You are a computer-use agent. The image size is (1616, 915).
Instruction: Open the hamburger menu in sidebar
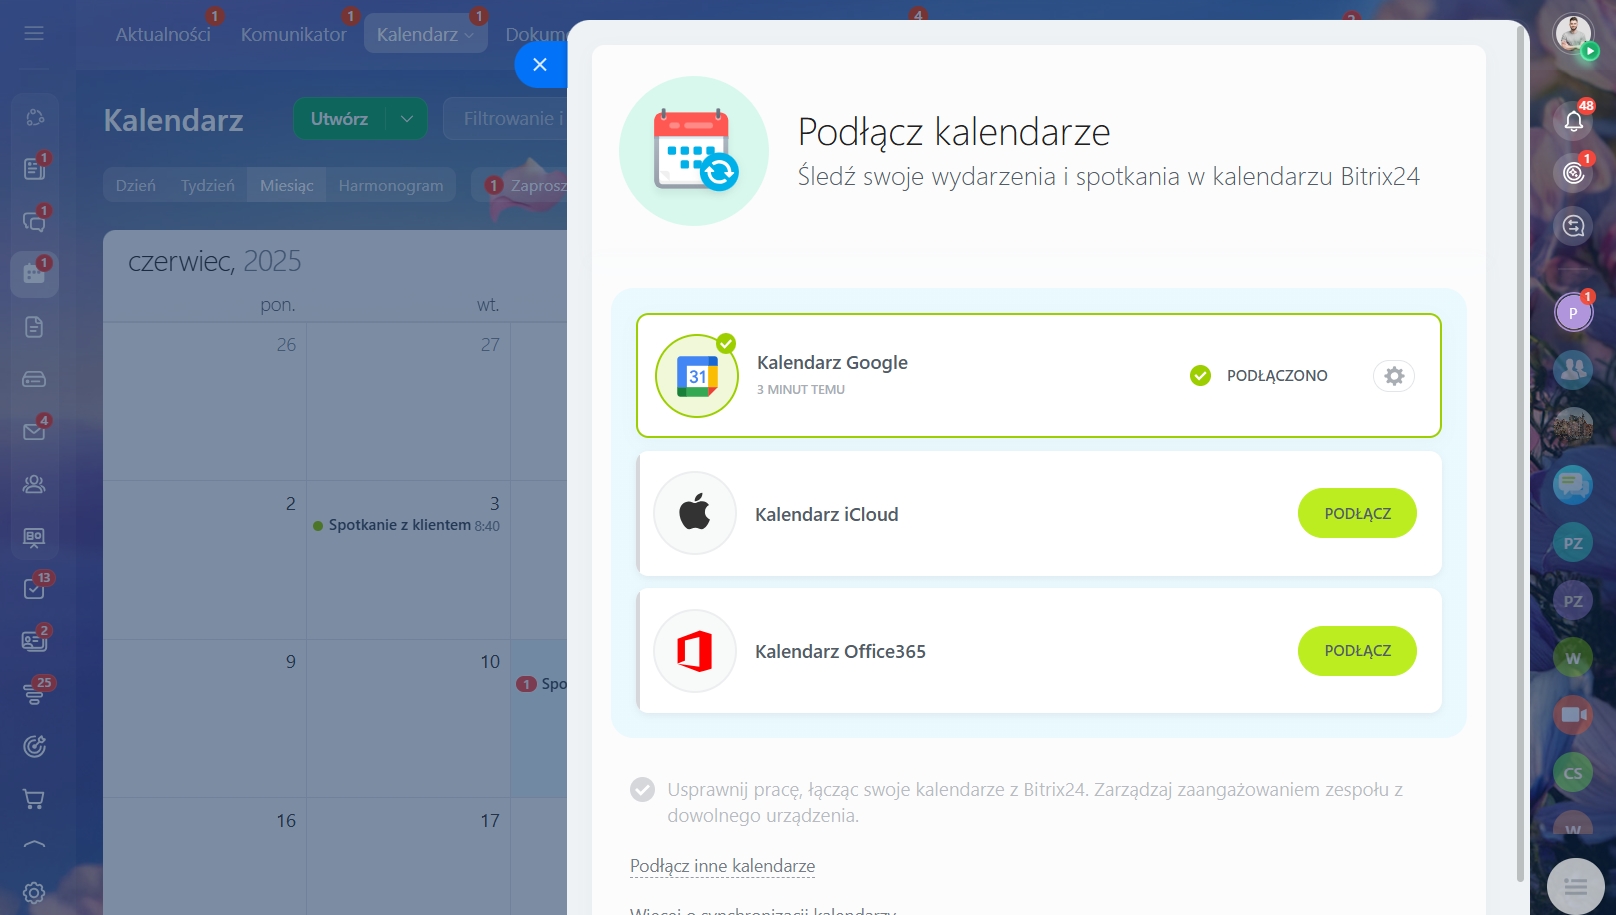[x=34, y=34]
